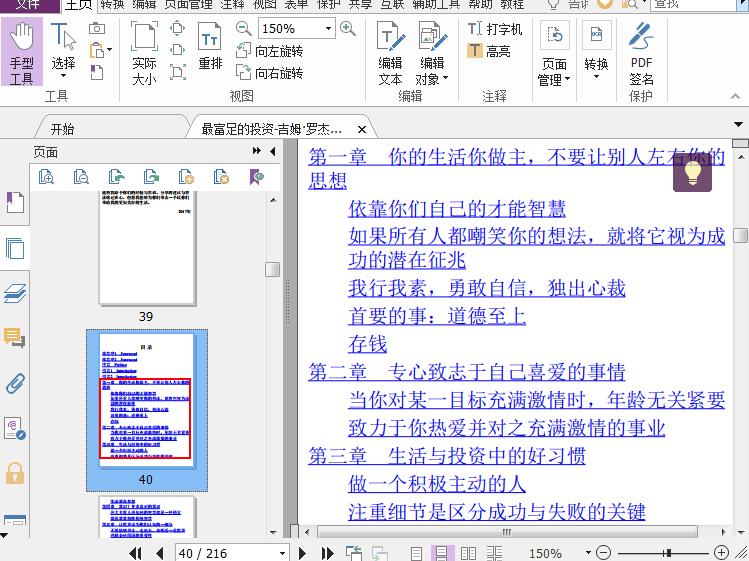This screenshot has width=749, height=561.
Task: Click rotate pages clockwise icon in Pages panel
Action: coord(151,177)
